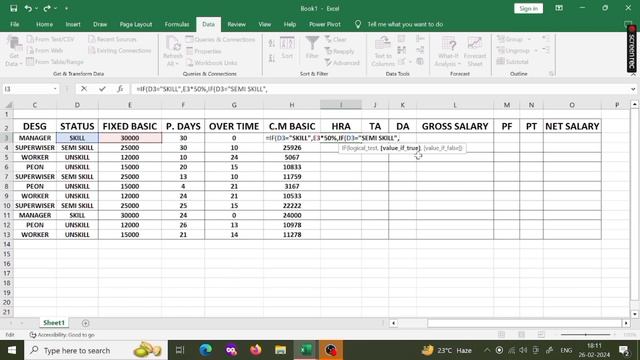Open Existing Connections
The height and width of the screenshot is (360, 640).
click(120, 51)
